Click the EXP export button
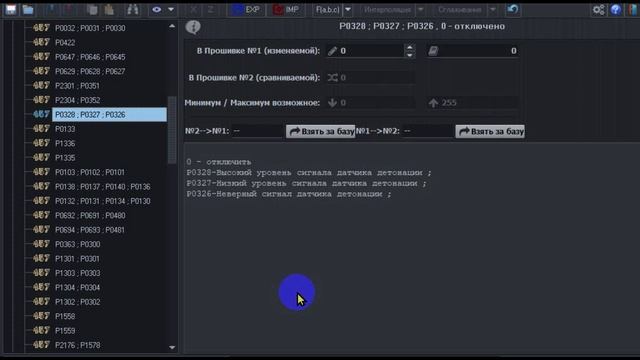Viewport: 640px width, 360px height. (246, 9)
